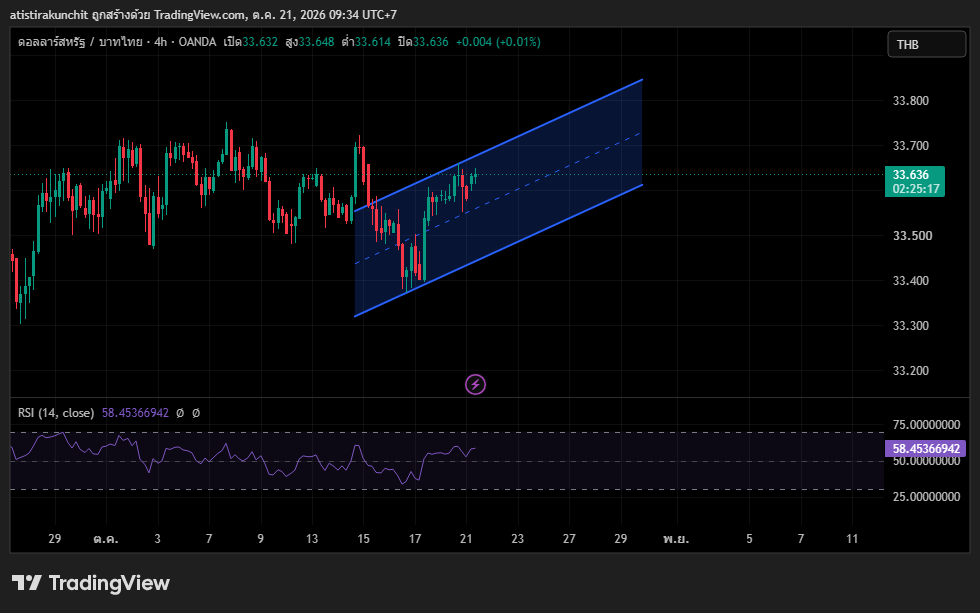Click the purple lightning bolt event icon
The height and width of the screenshot is (613, 980).
tap(475, 384)
